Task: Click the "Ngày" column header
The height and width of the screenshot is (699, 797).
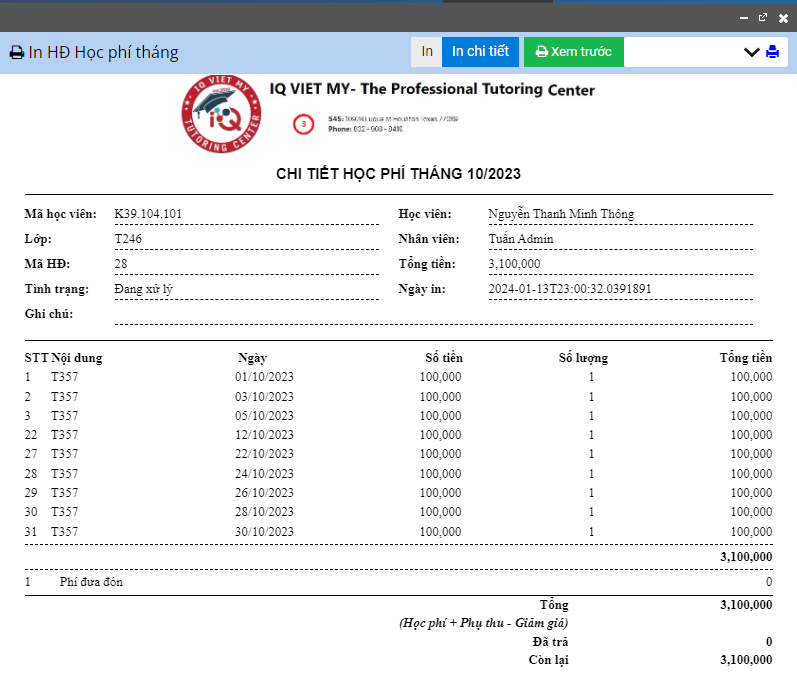Action: pos(252,358)
